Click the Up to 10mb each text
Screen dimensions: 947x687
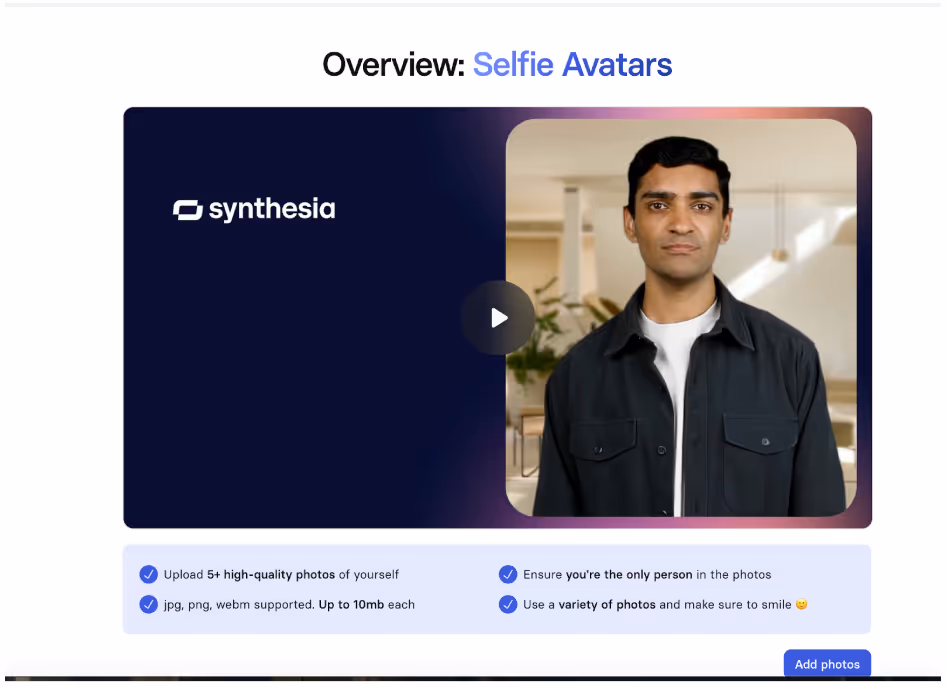pyautogui.click(x=367, y=604)
